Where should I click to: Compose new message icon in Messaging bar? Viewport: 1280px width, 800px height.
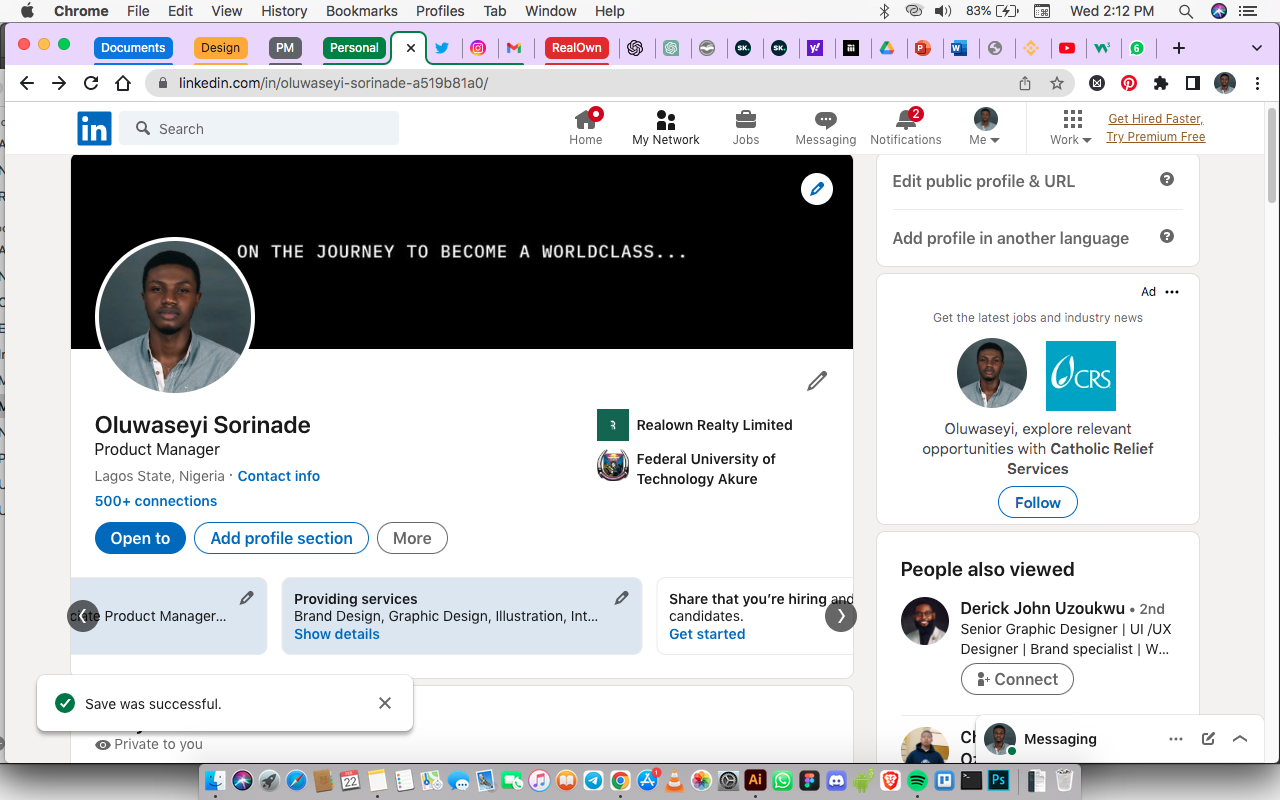[x=1208, y=739]
